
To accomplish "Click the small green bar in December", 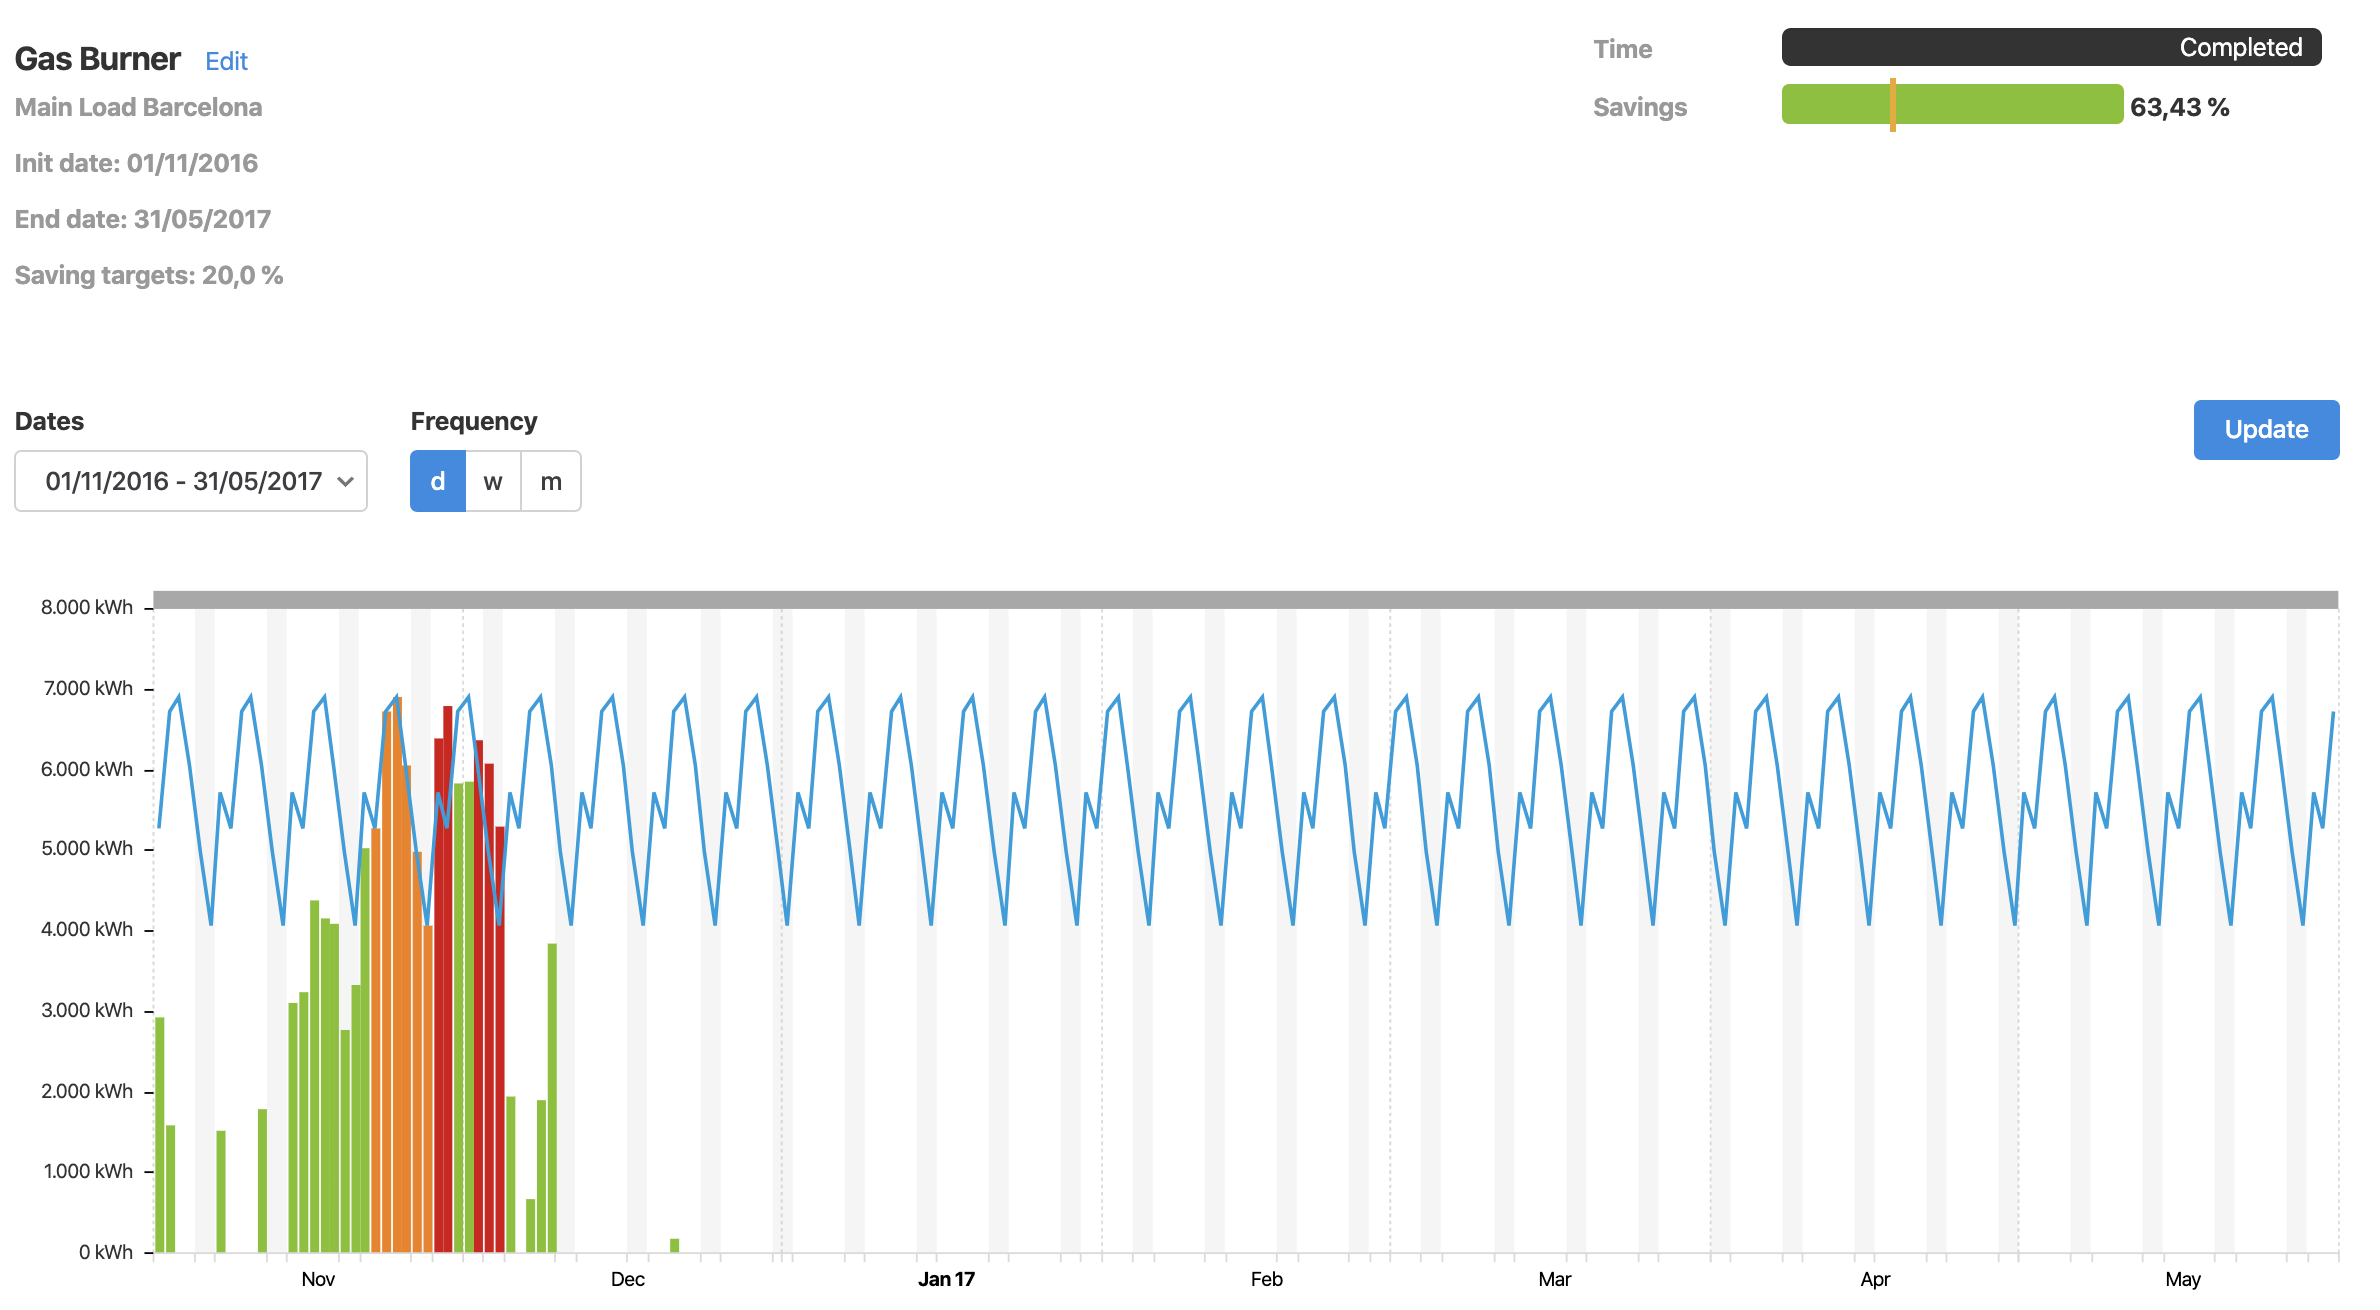I will pyautogui.click(x=674, y=1245).
